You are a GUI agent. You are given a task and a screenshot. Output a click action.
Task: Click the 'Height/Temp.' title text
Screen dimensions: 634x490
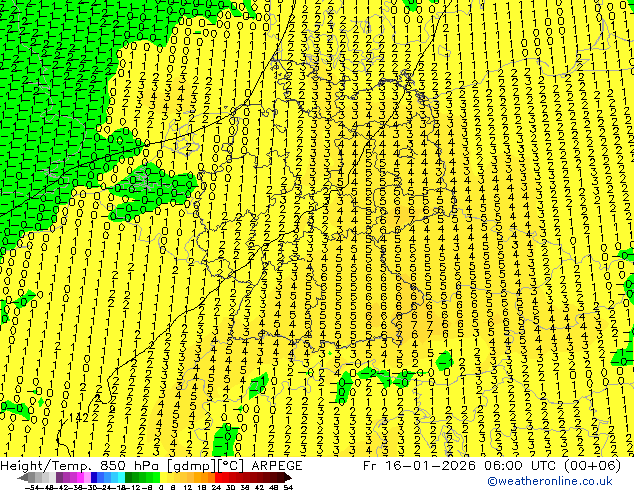pos(45,466)
